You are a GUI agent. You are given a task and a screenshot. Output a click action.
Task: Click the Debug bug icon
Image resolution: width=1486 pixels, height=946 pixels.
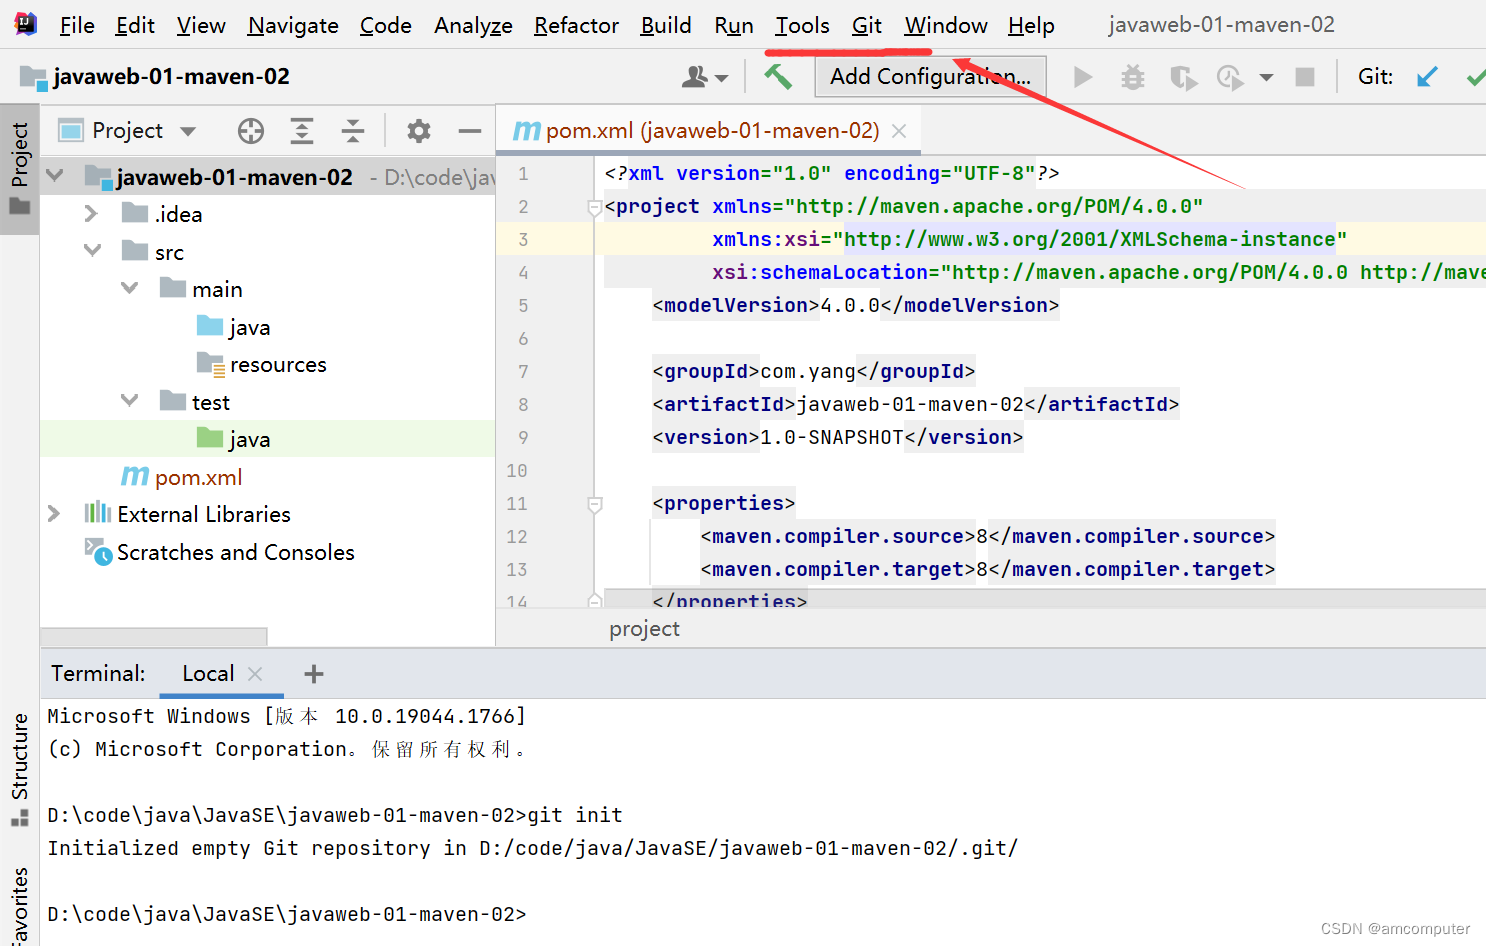(1132, 77)
